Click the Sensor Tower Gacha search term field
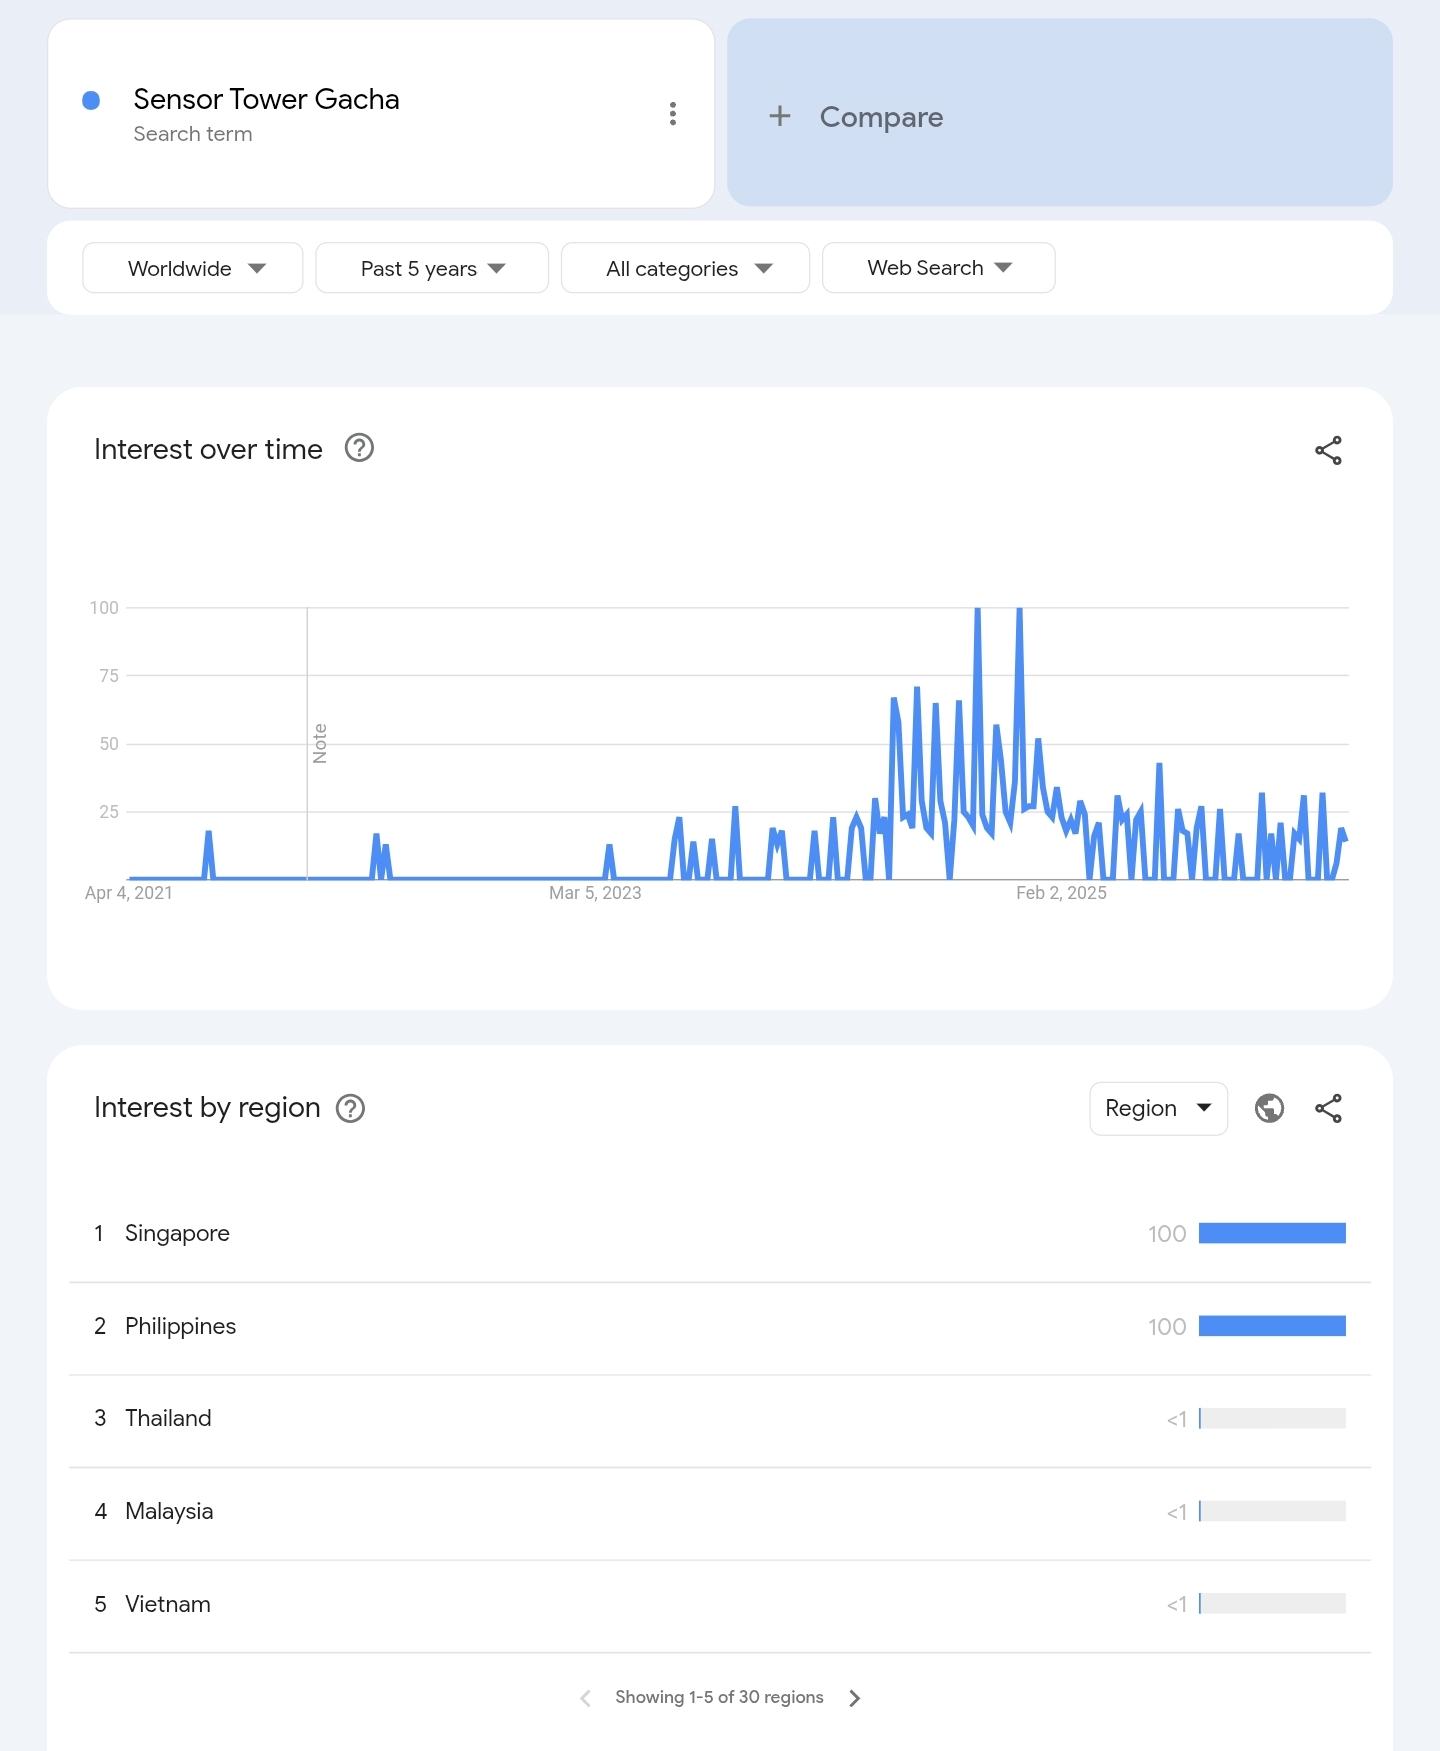1440x1751 pixels. (x=381, y=113)
